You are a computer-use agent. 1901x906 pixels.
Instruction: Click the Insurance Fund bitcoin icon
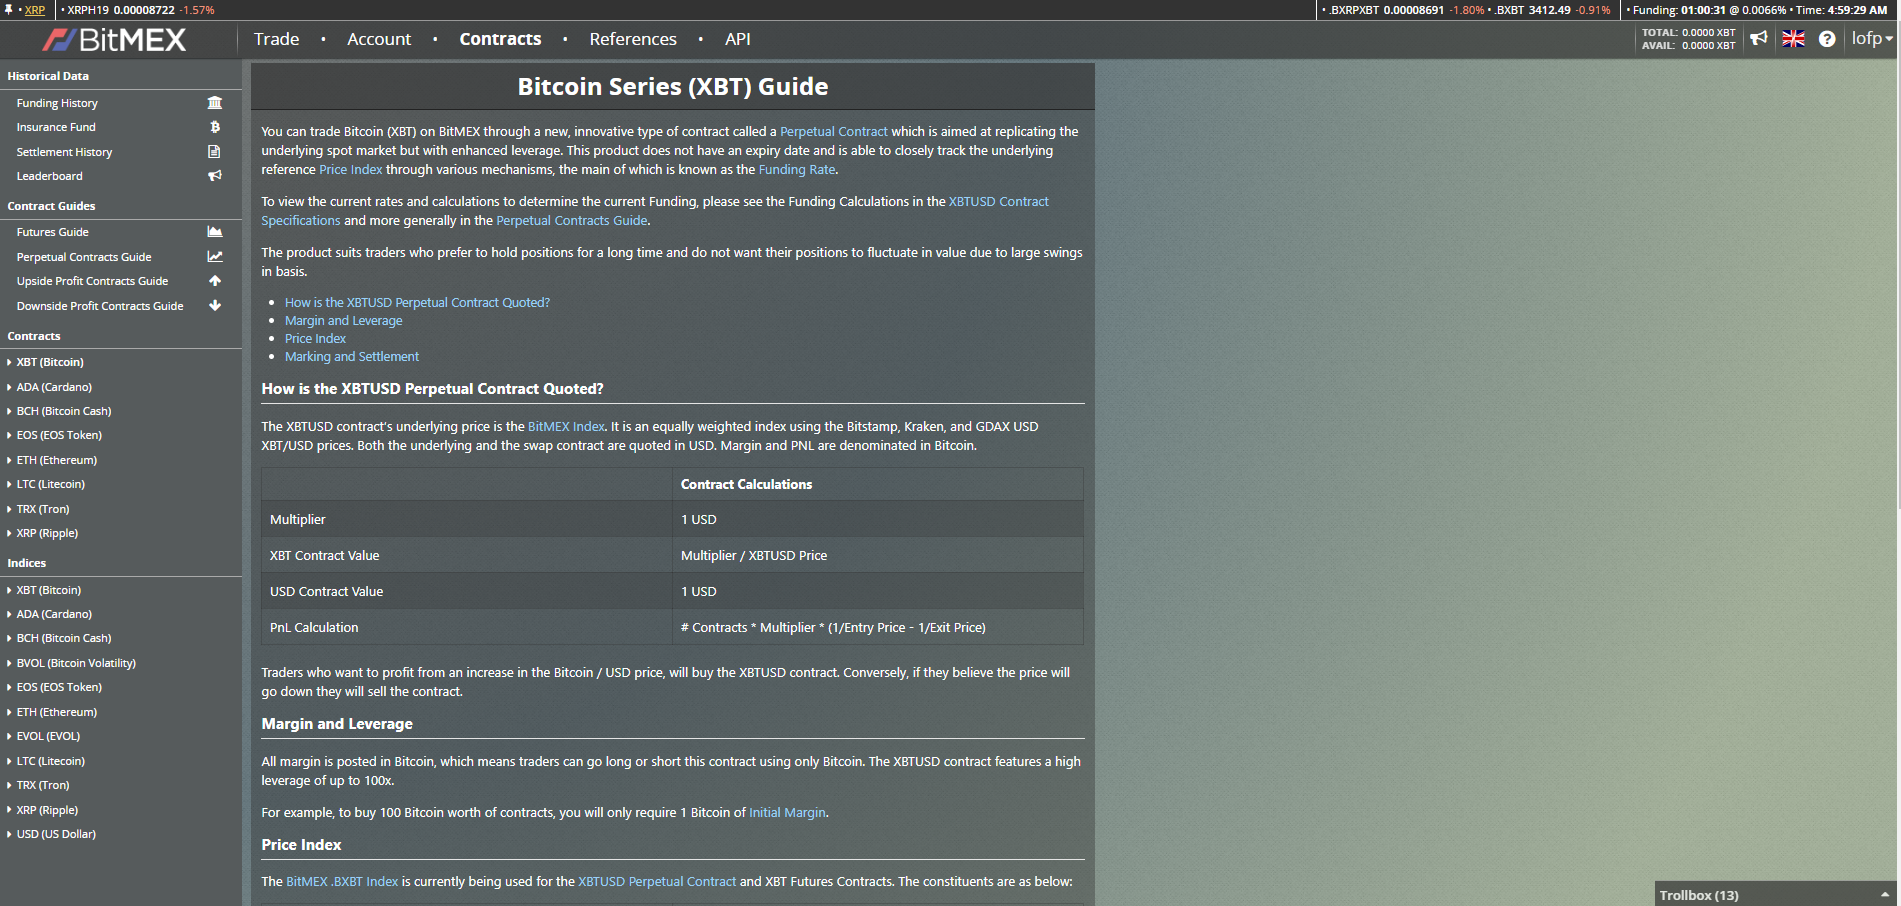click(x=215, y=127)
